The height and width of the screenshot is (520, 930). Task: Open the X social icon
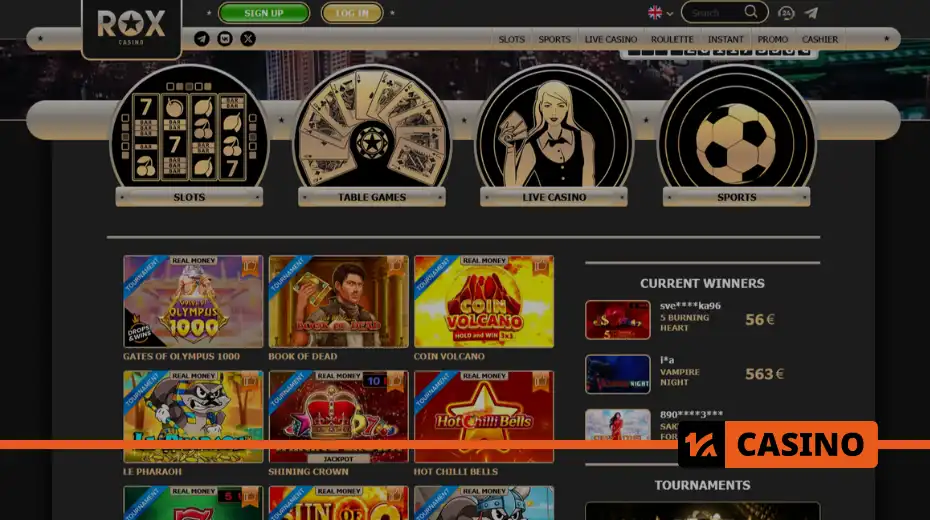point(248,39)
